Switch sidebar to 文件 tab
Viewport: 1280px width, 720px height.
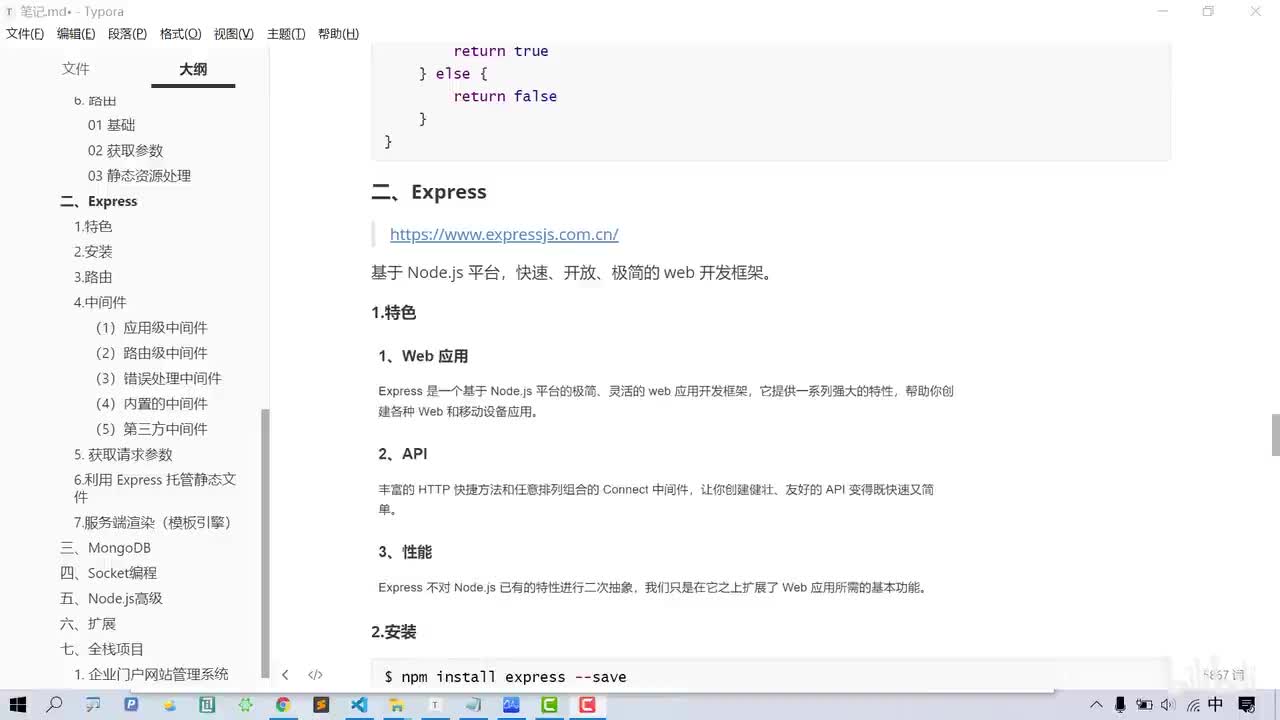click(76, 69)
